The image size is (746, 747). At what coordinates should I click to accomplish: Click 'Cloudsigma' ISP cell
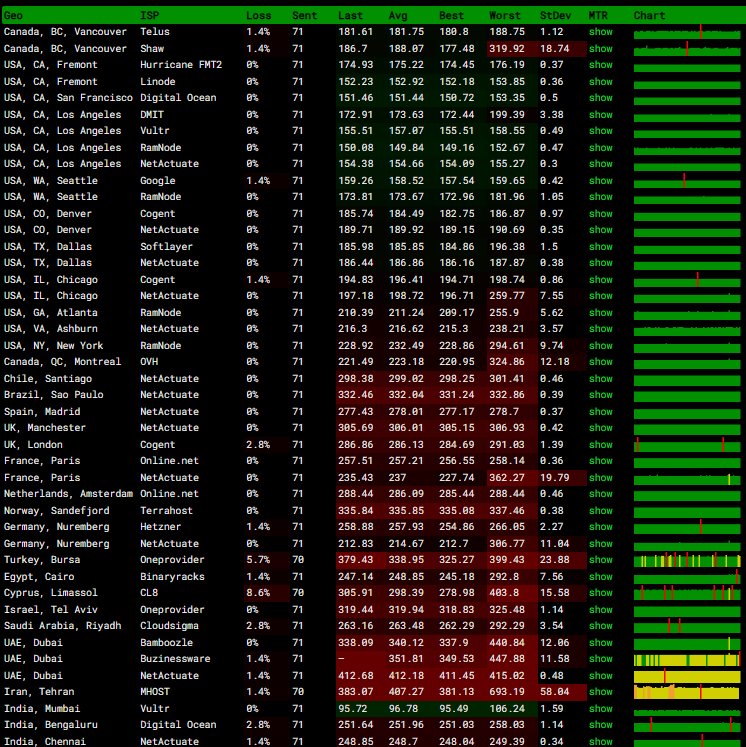169,626
